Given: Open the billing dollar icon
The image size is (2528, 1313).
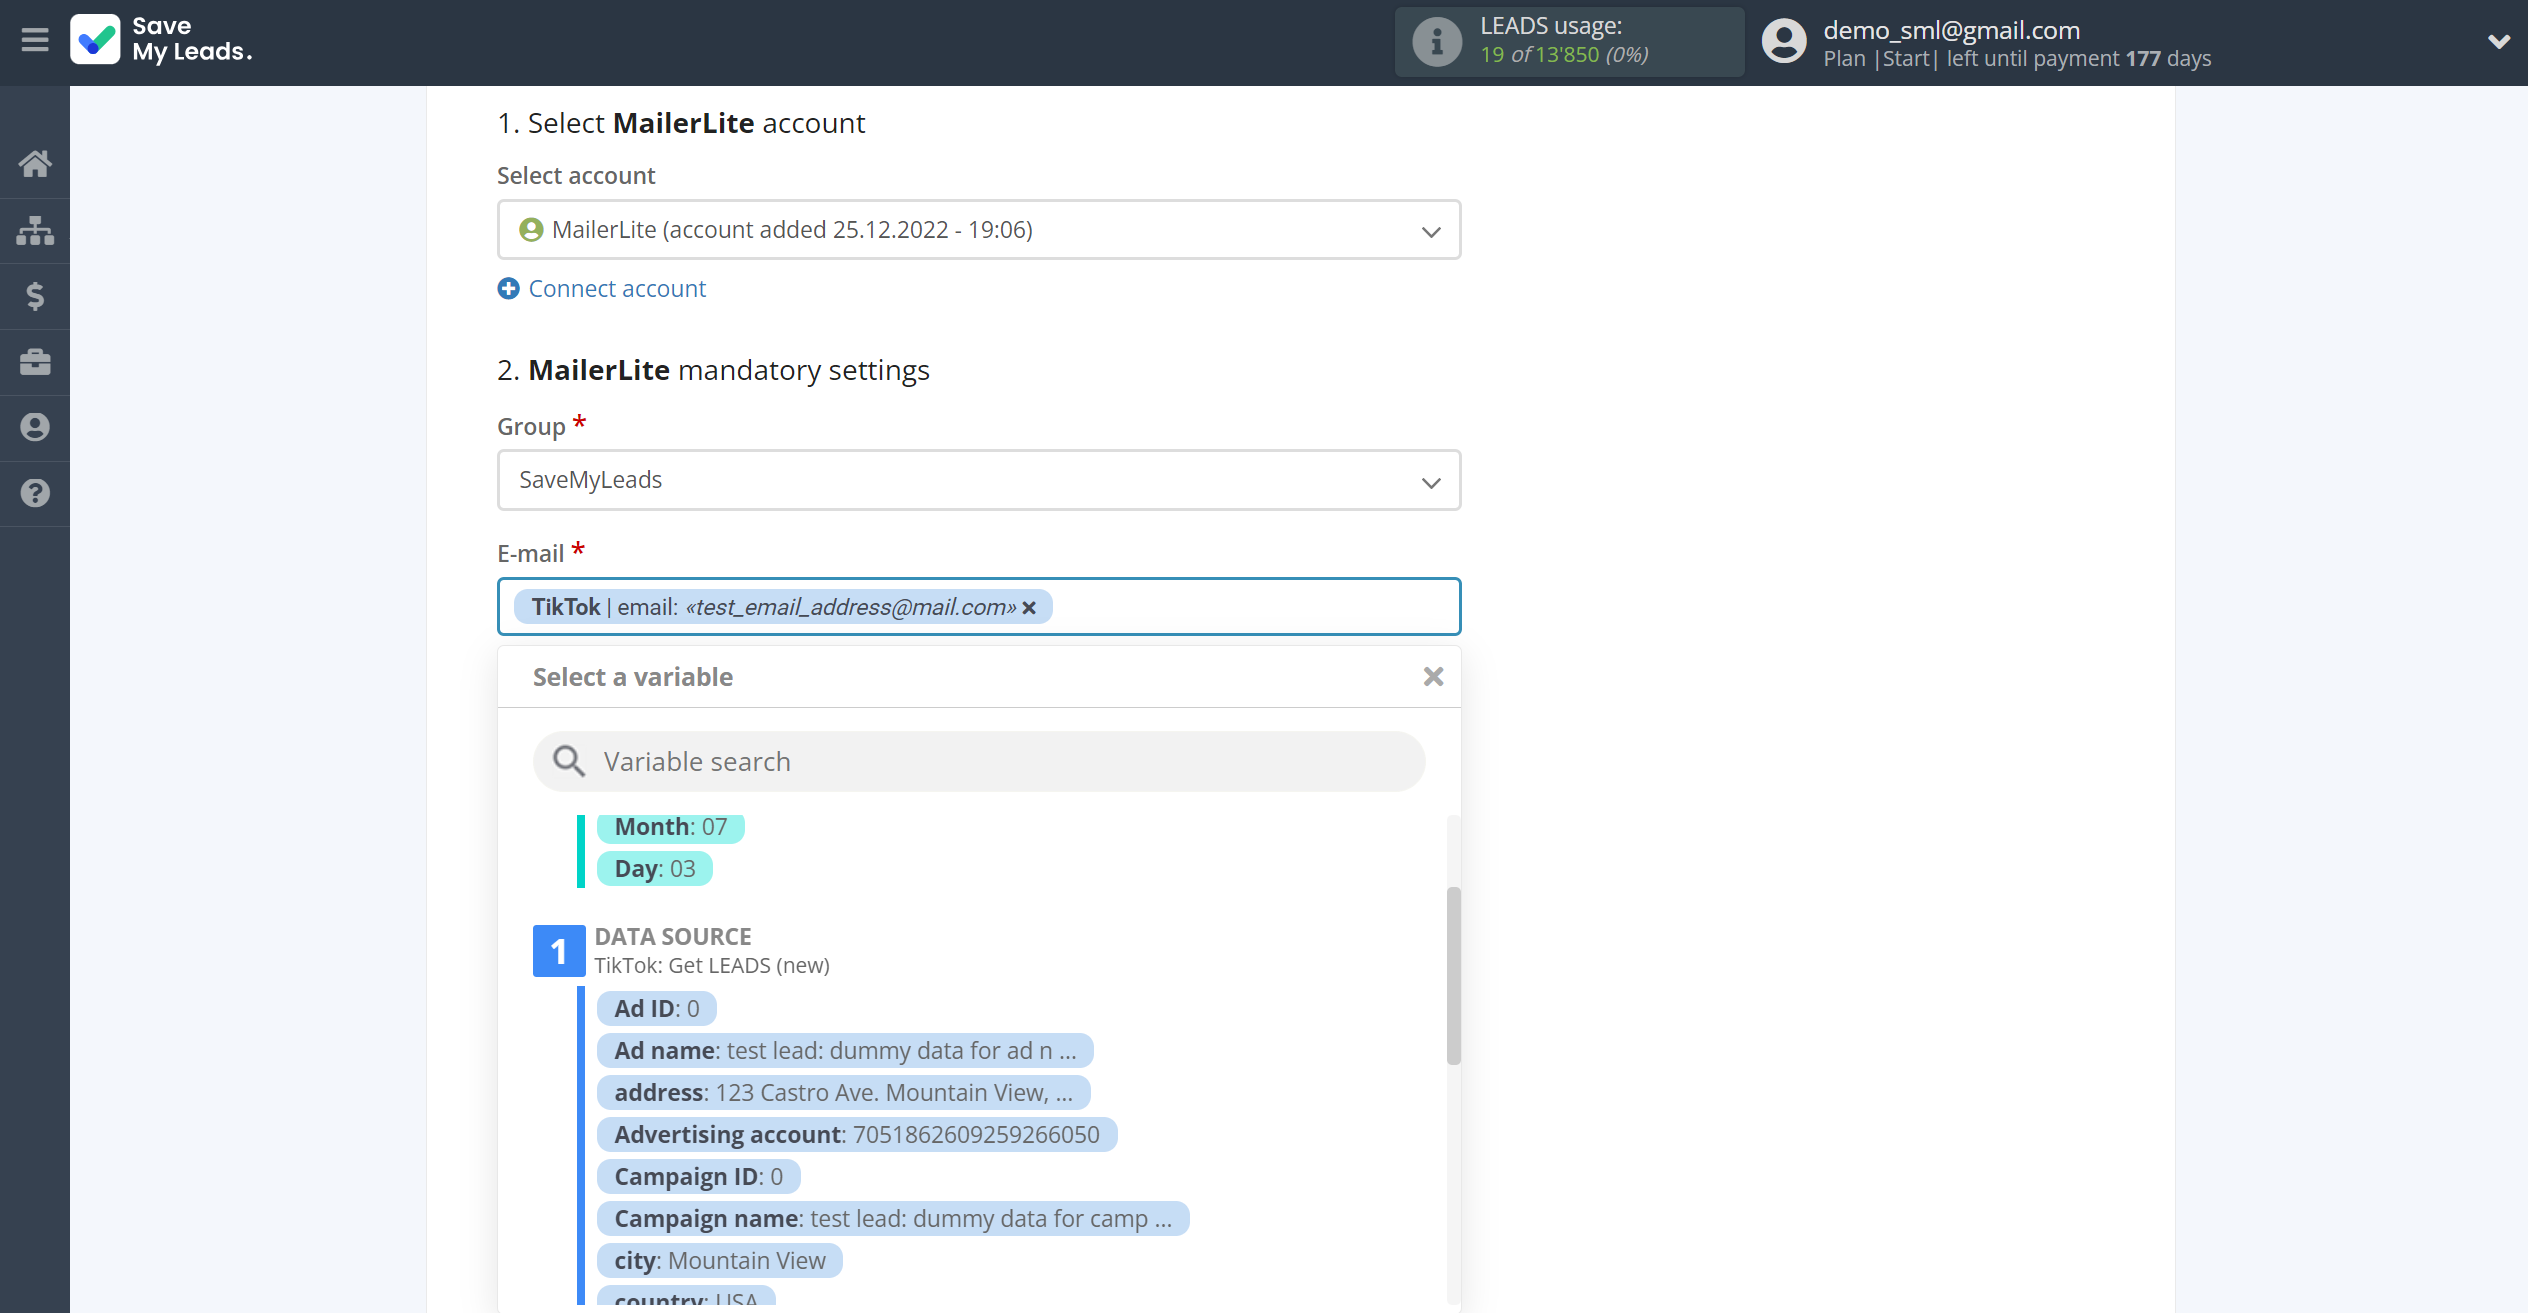Looking at the screenshot, I should pyautogui.click(x=35, y=296).
